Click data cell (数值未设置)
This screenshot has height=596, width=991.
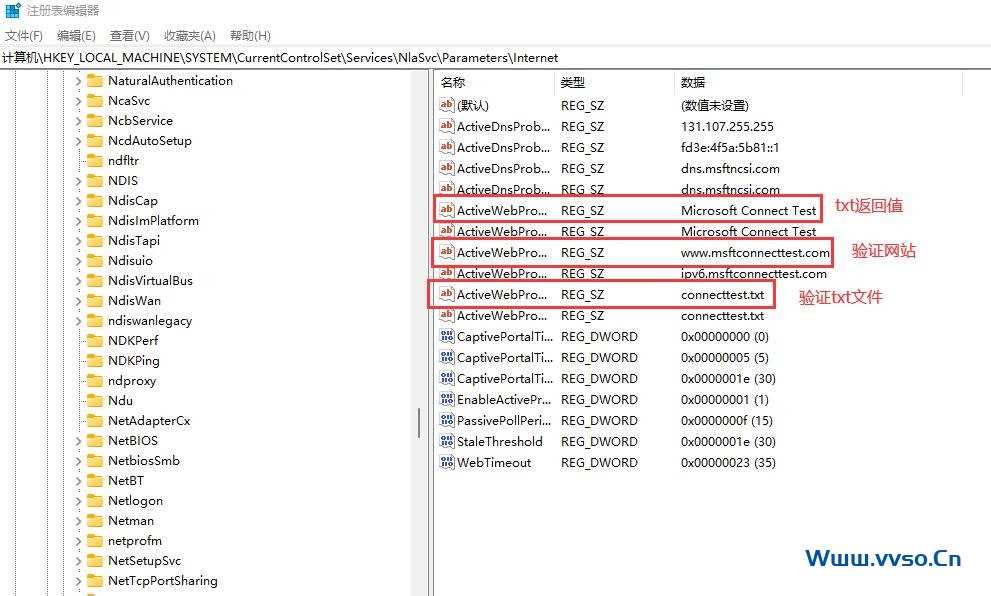tap(715, 105)
